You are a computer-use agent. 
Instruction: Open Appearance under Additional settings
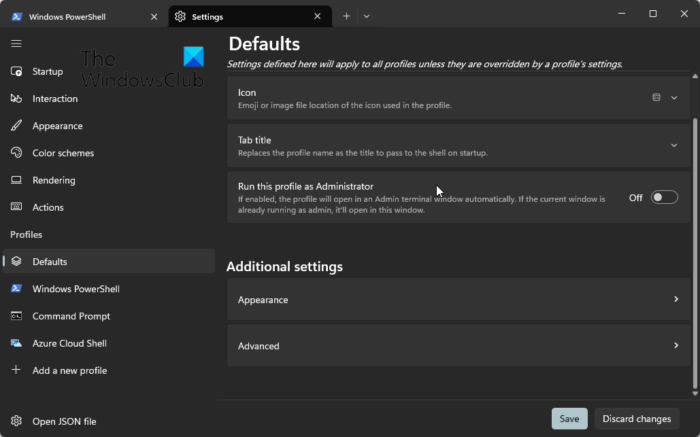pyautogui.click(x=458, y=299)
